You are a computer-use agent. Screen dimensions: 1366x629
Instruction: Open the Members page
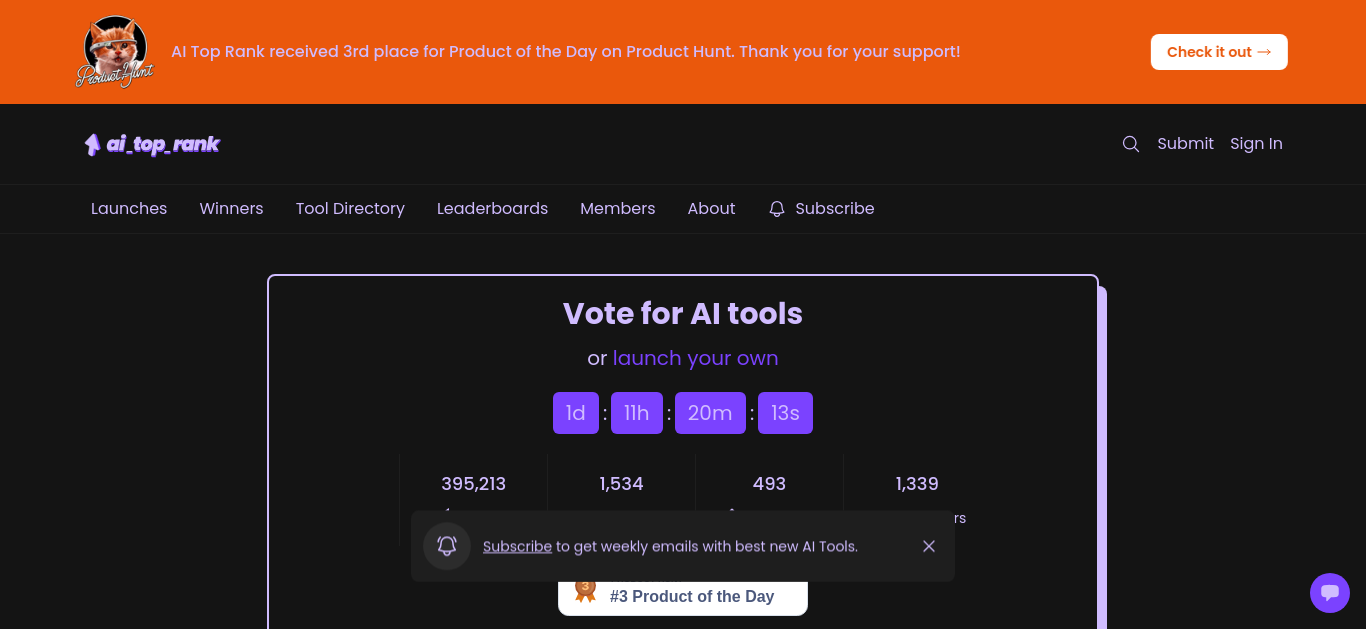point(618,209)
